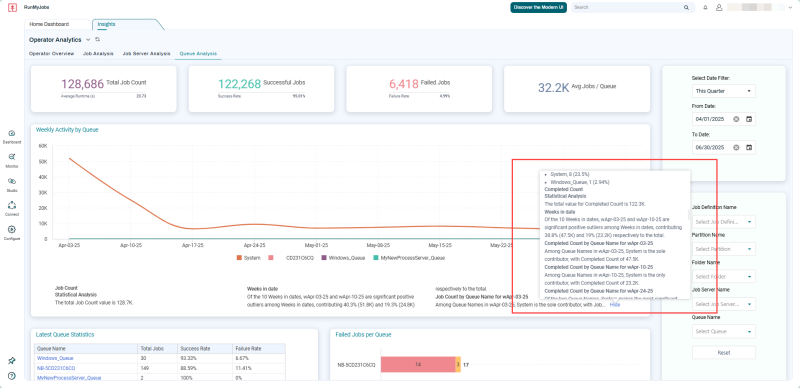Screen dimensions: 800x388
Task: Click the Success Rate column header
Action: point(205,349)
